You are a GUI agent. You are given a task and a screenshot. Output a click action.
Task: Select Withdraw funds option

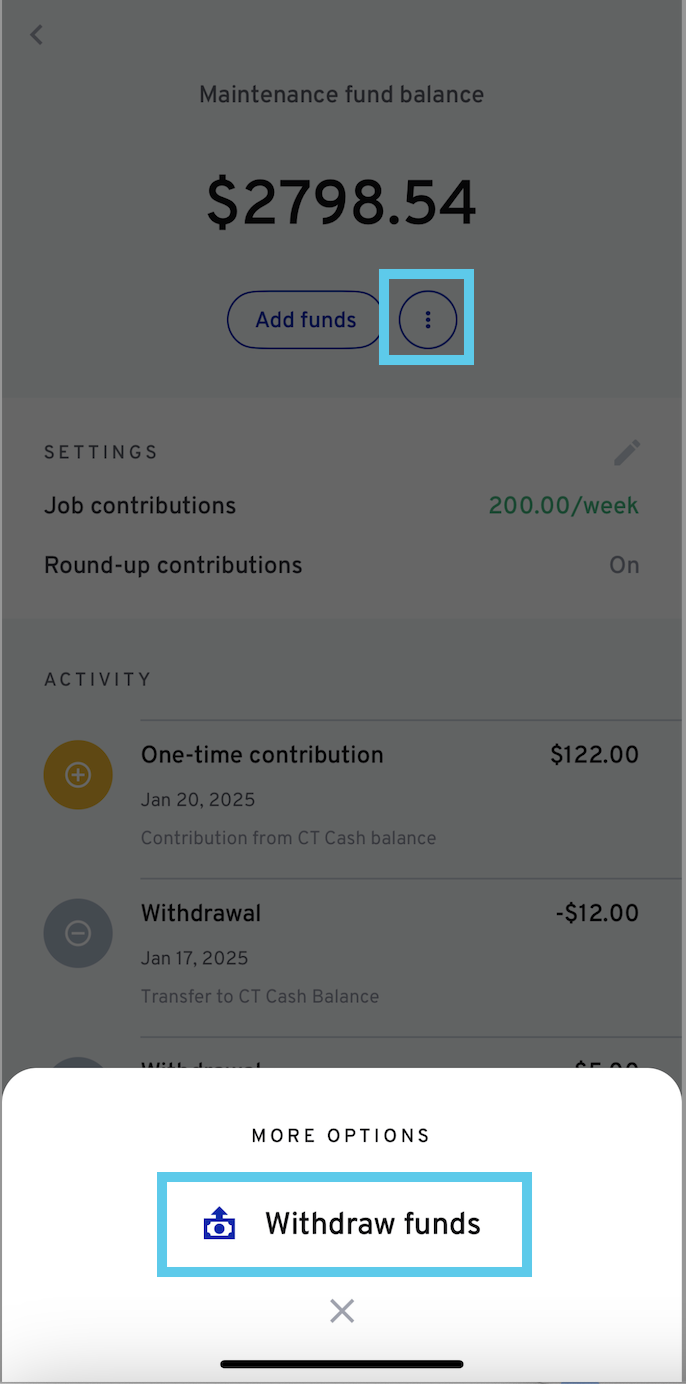point(344,1224)
